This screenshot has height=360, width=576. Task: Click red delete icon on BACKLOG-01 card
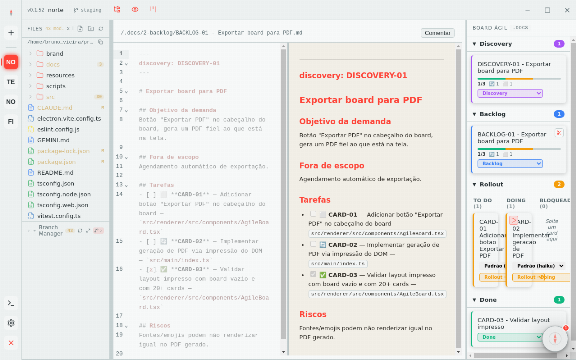pos(559,133)
